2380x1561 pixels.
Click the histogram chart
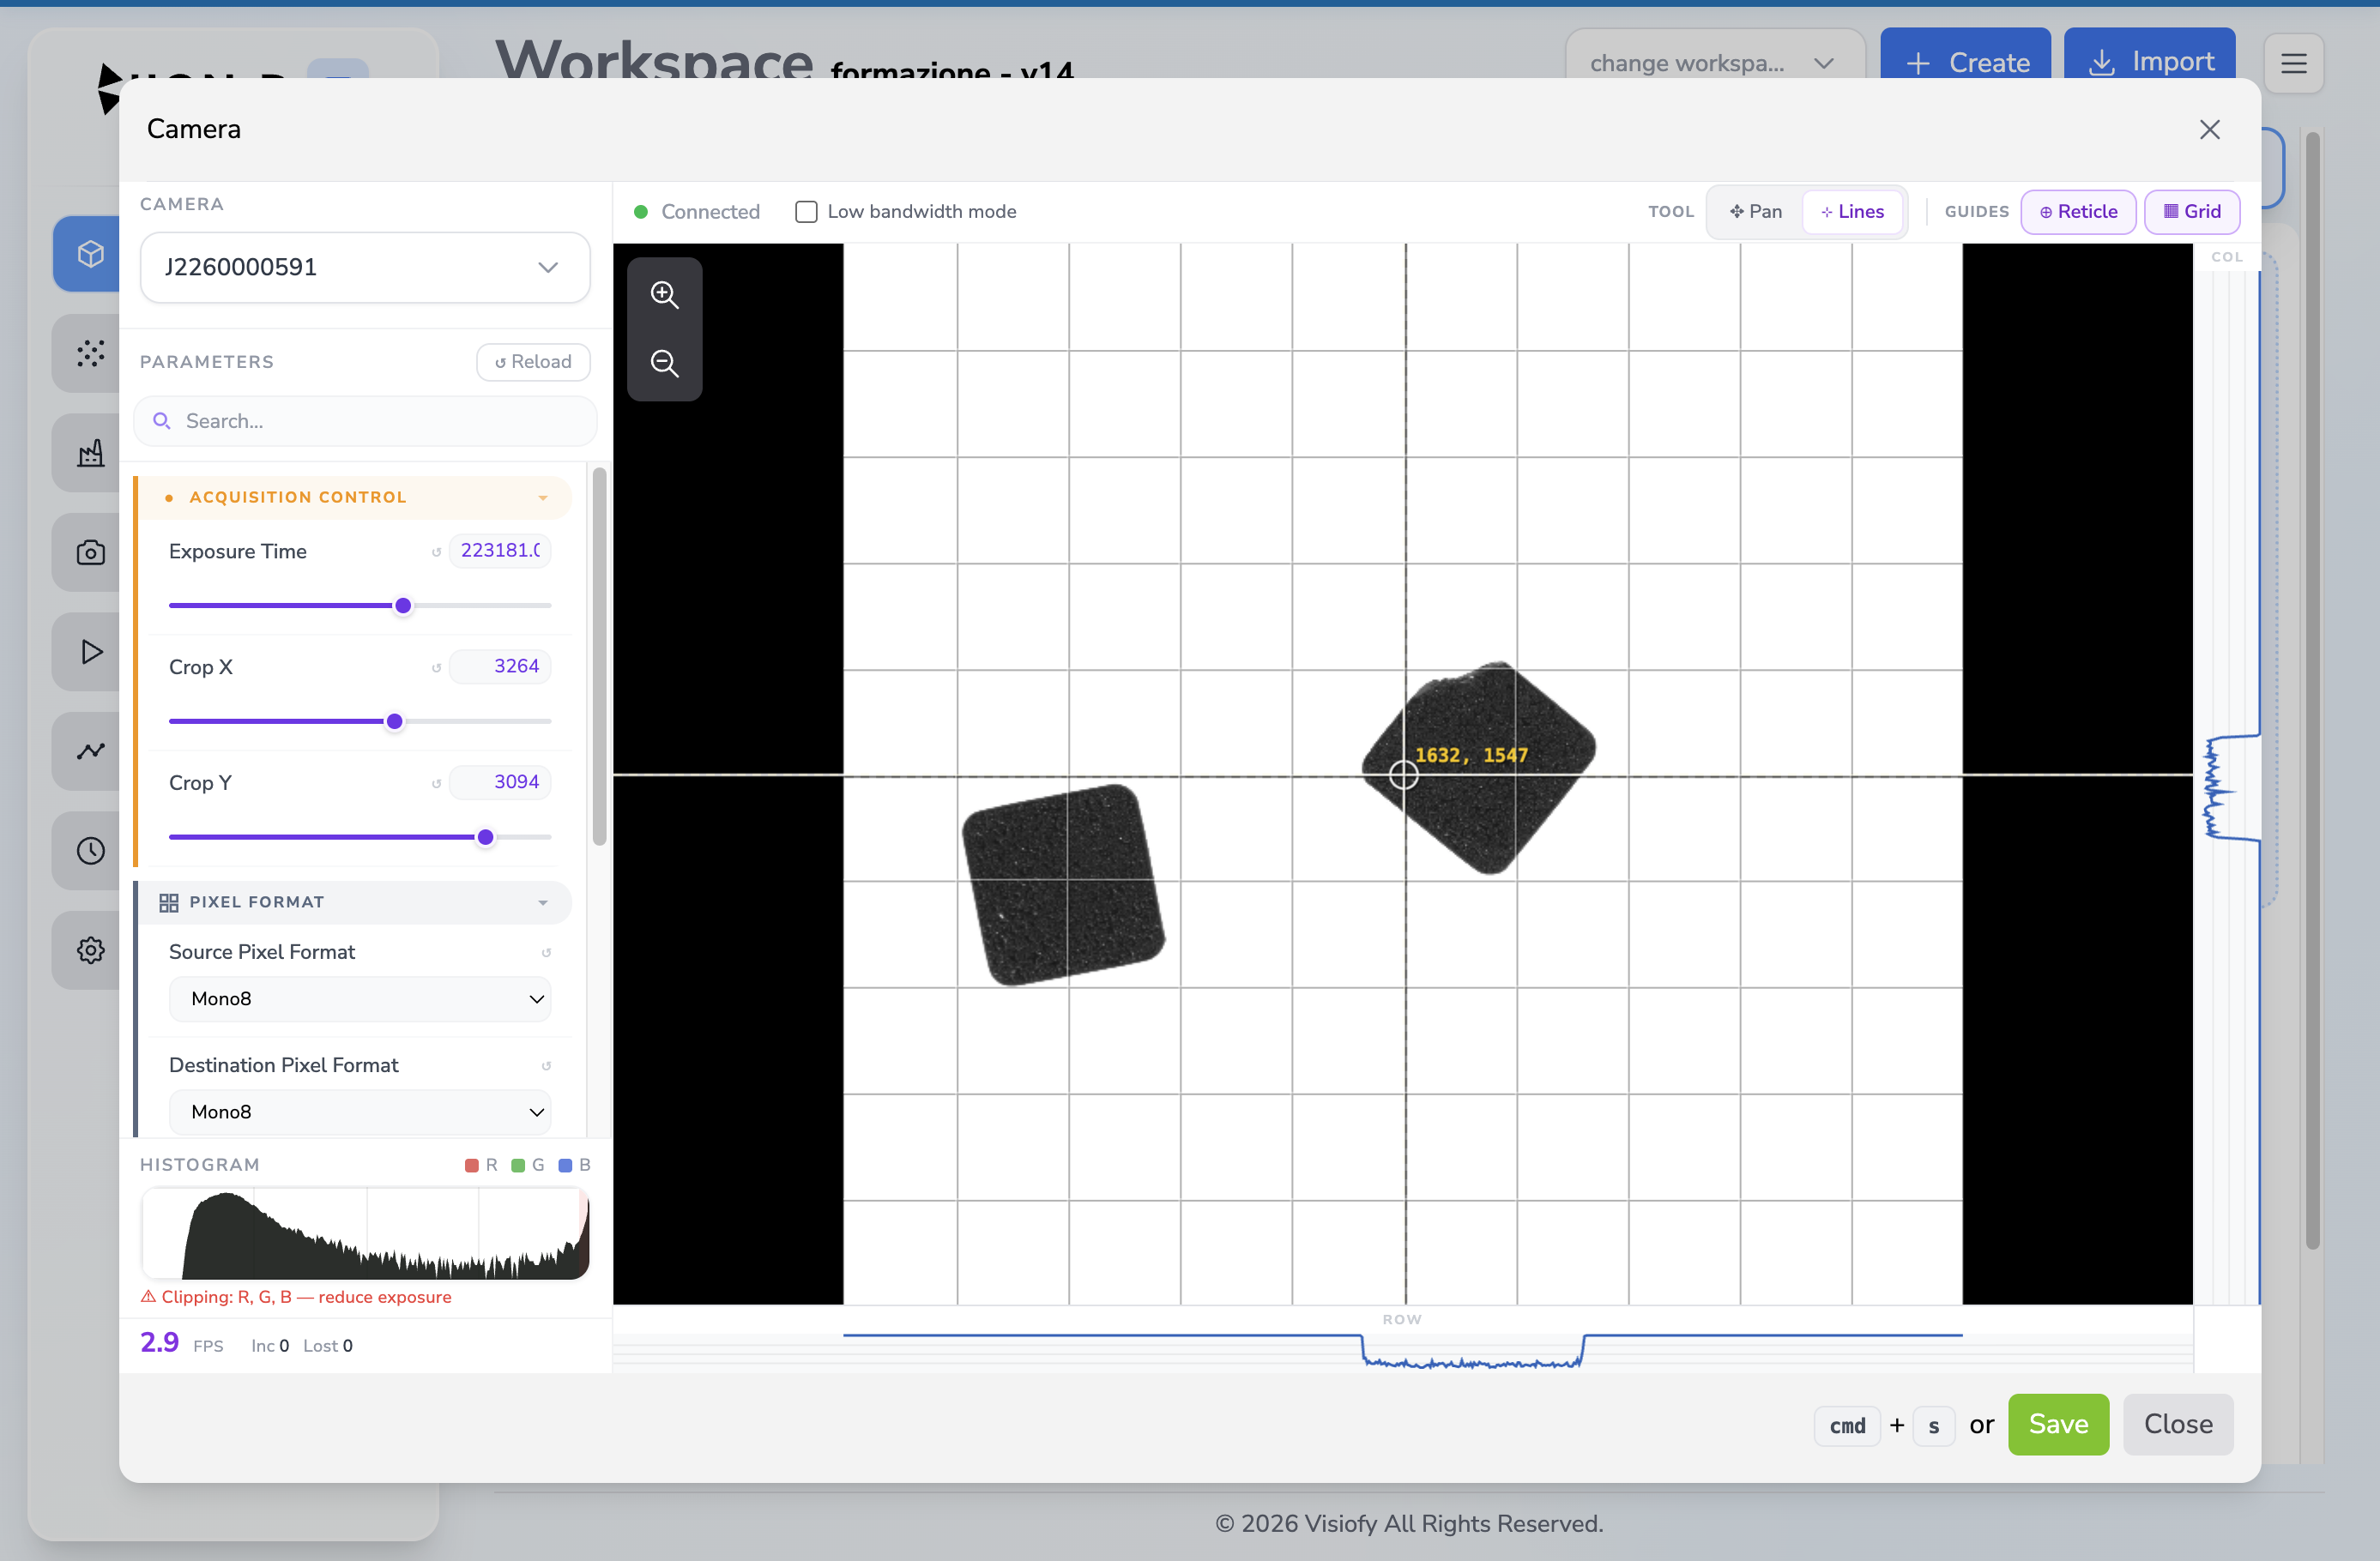(x=365, y=1233)
